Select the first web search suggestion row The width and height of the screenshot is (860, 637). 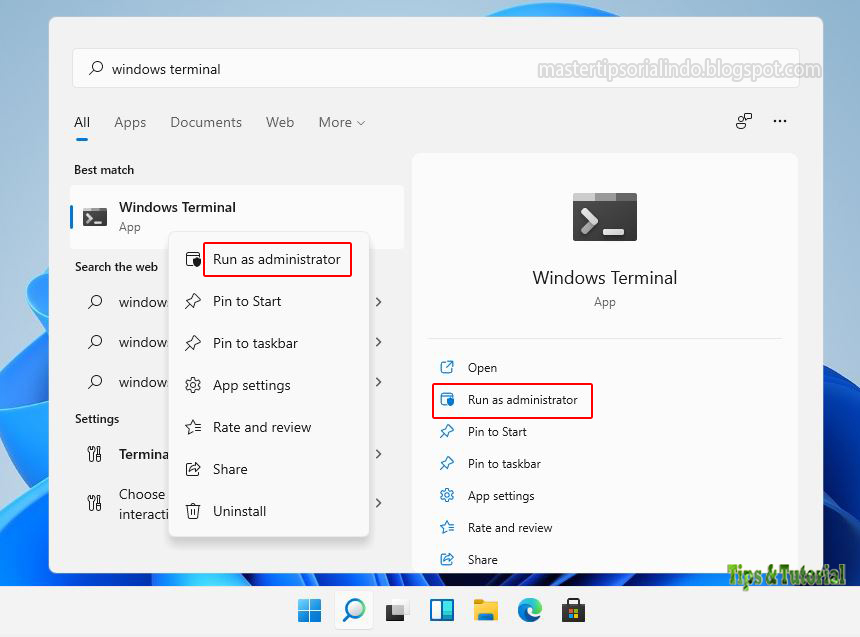pyautogui.click(x=237, y=302)
